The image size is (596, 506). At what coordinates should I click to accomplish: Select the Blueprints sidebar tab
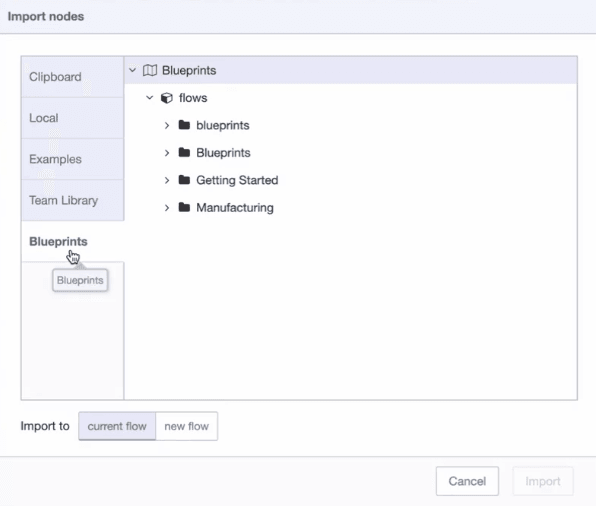coord(73,241)
